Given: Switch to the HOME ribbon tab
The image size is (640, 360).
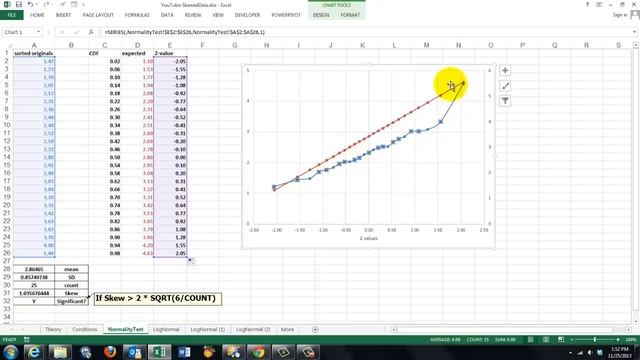Looking at the screenshot, I should (37, 15).
